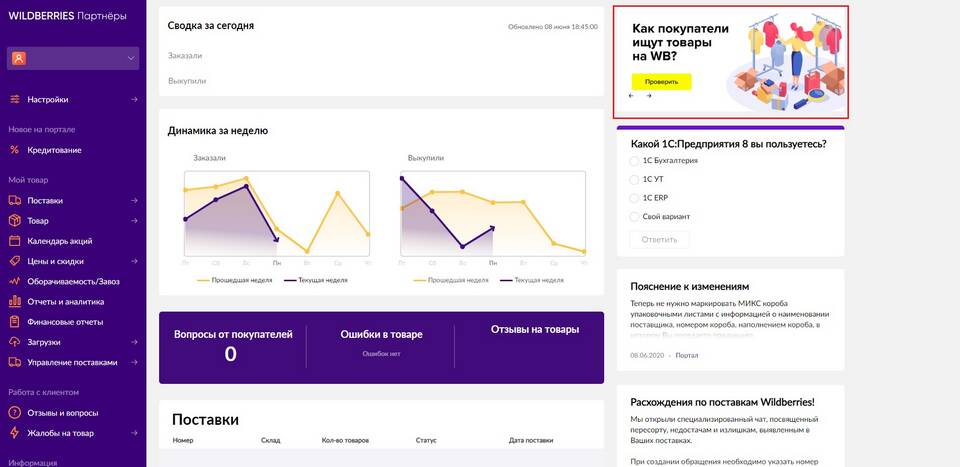Click the Цены и скидки tag icon

[14, 261]
